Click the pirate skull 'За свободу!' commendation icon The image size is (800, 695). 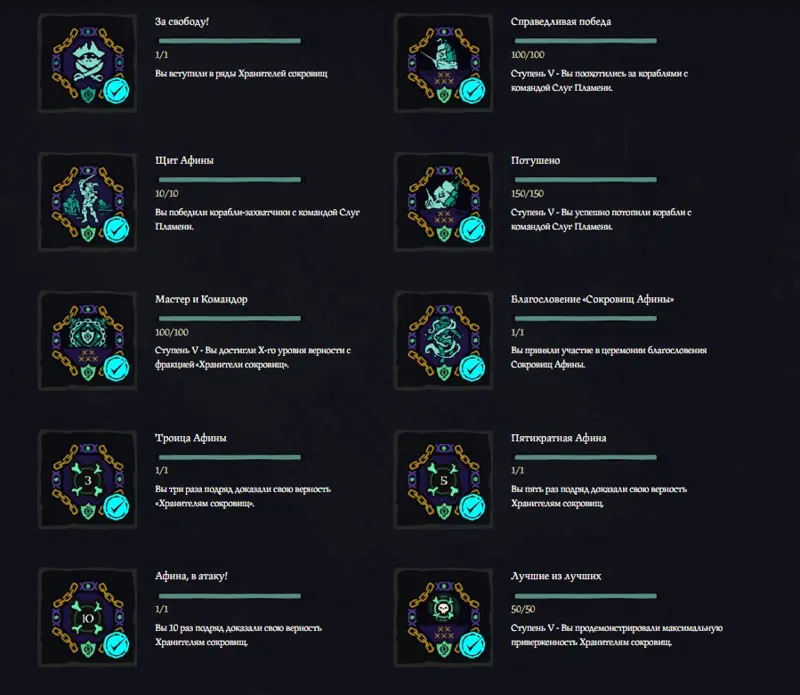pos(88,63)
